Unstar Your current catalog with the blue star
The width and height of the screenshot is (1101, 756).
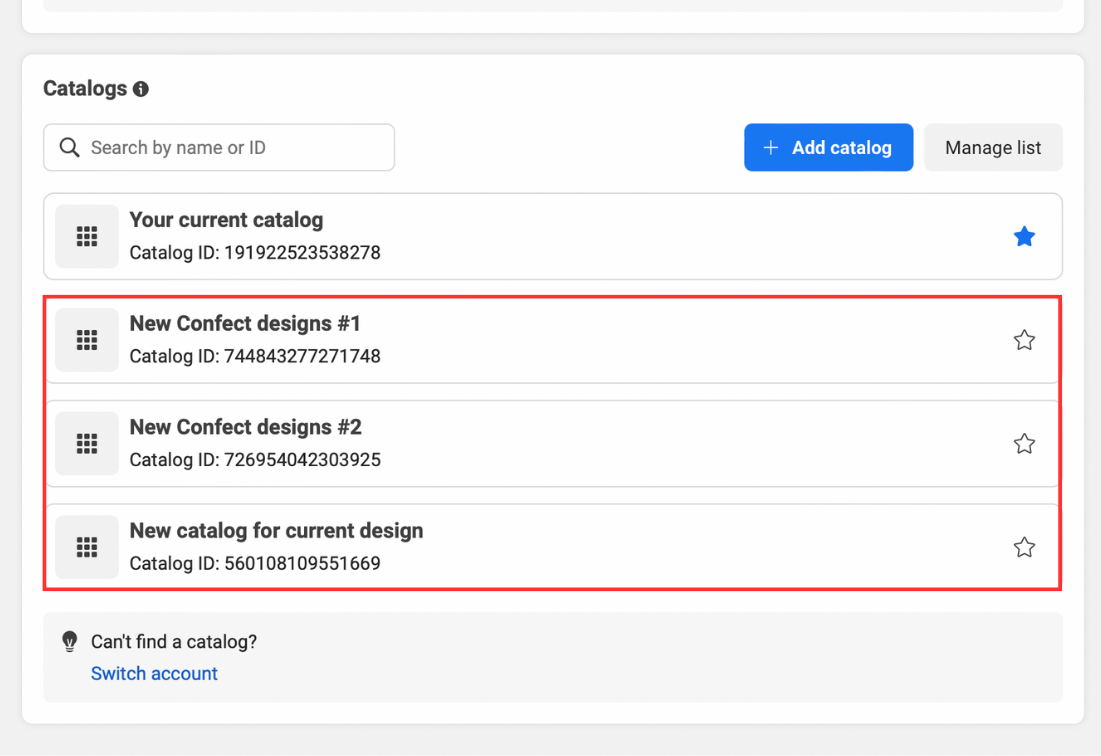coord(1024,237)
